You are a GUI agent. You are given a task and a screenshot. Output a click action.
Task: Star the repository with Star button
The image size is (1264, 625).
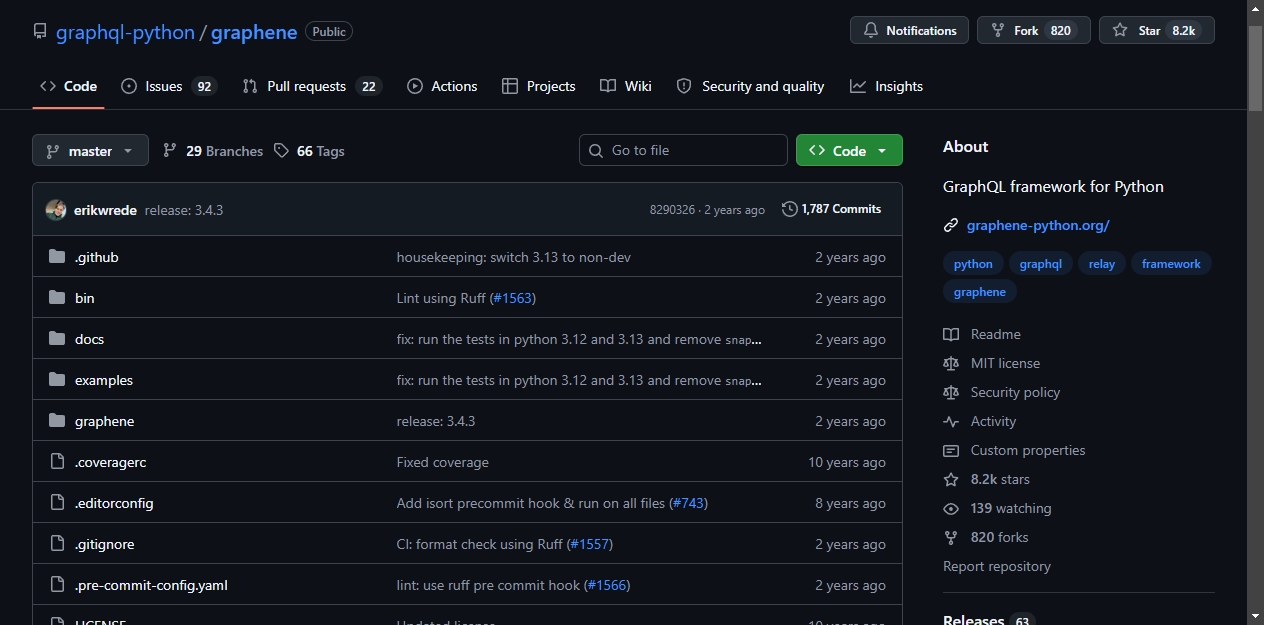1156,30
